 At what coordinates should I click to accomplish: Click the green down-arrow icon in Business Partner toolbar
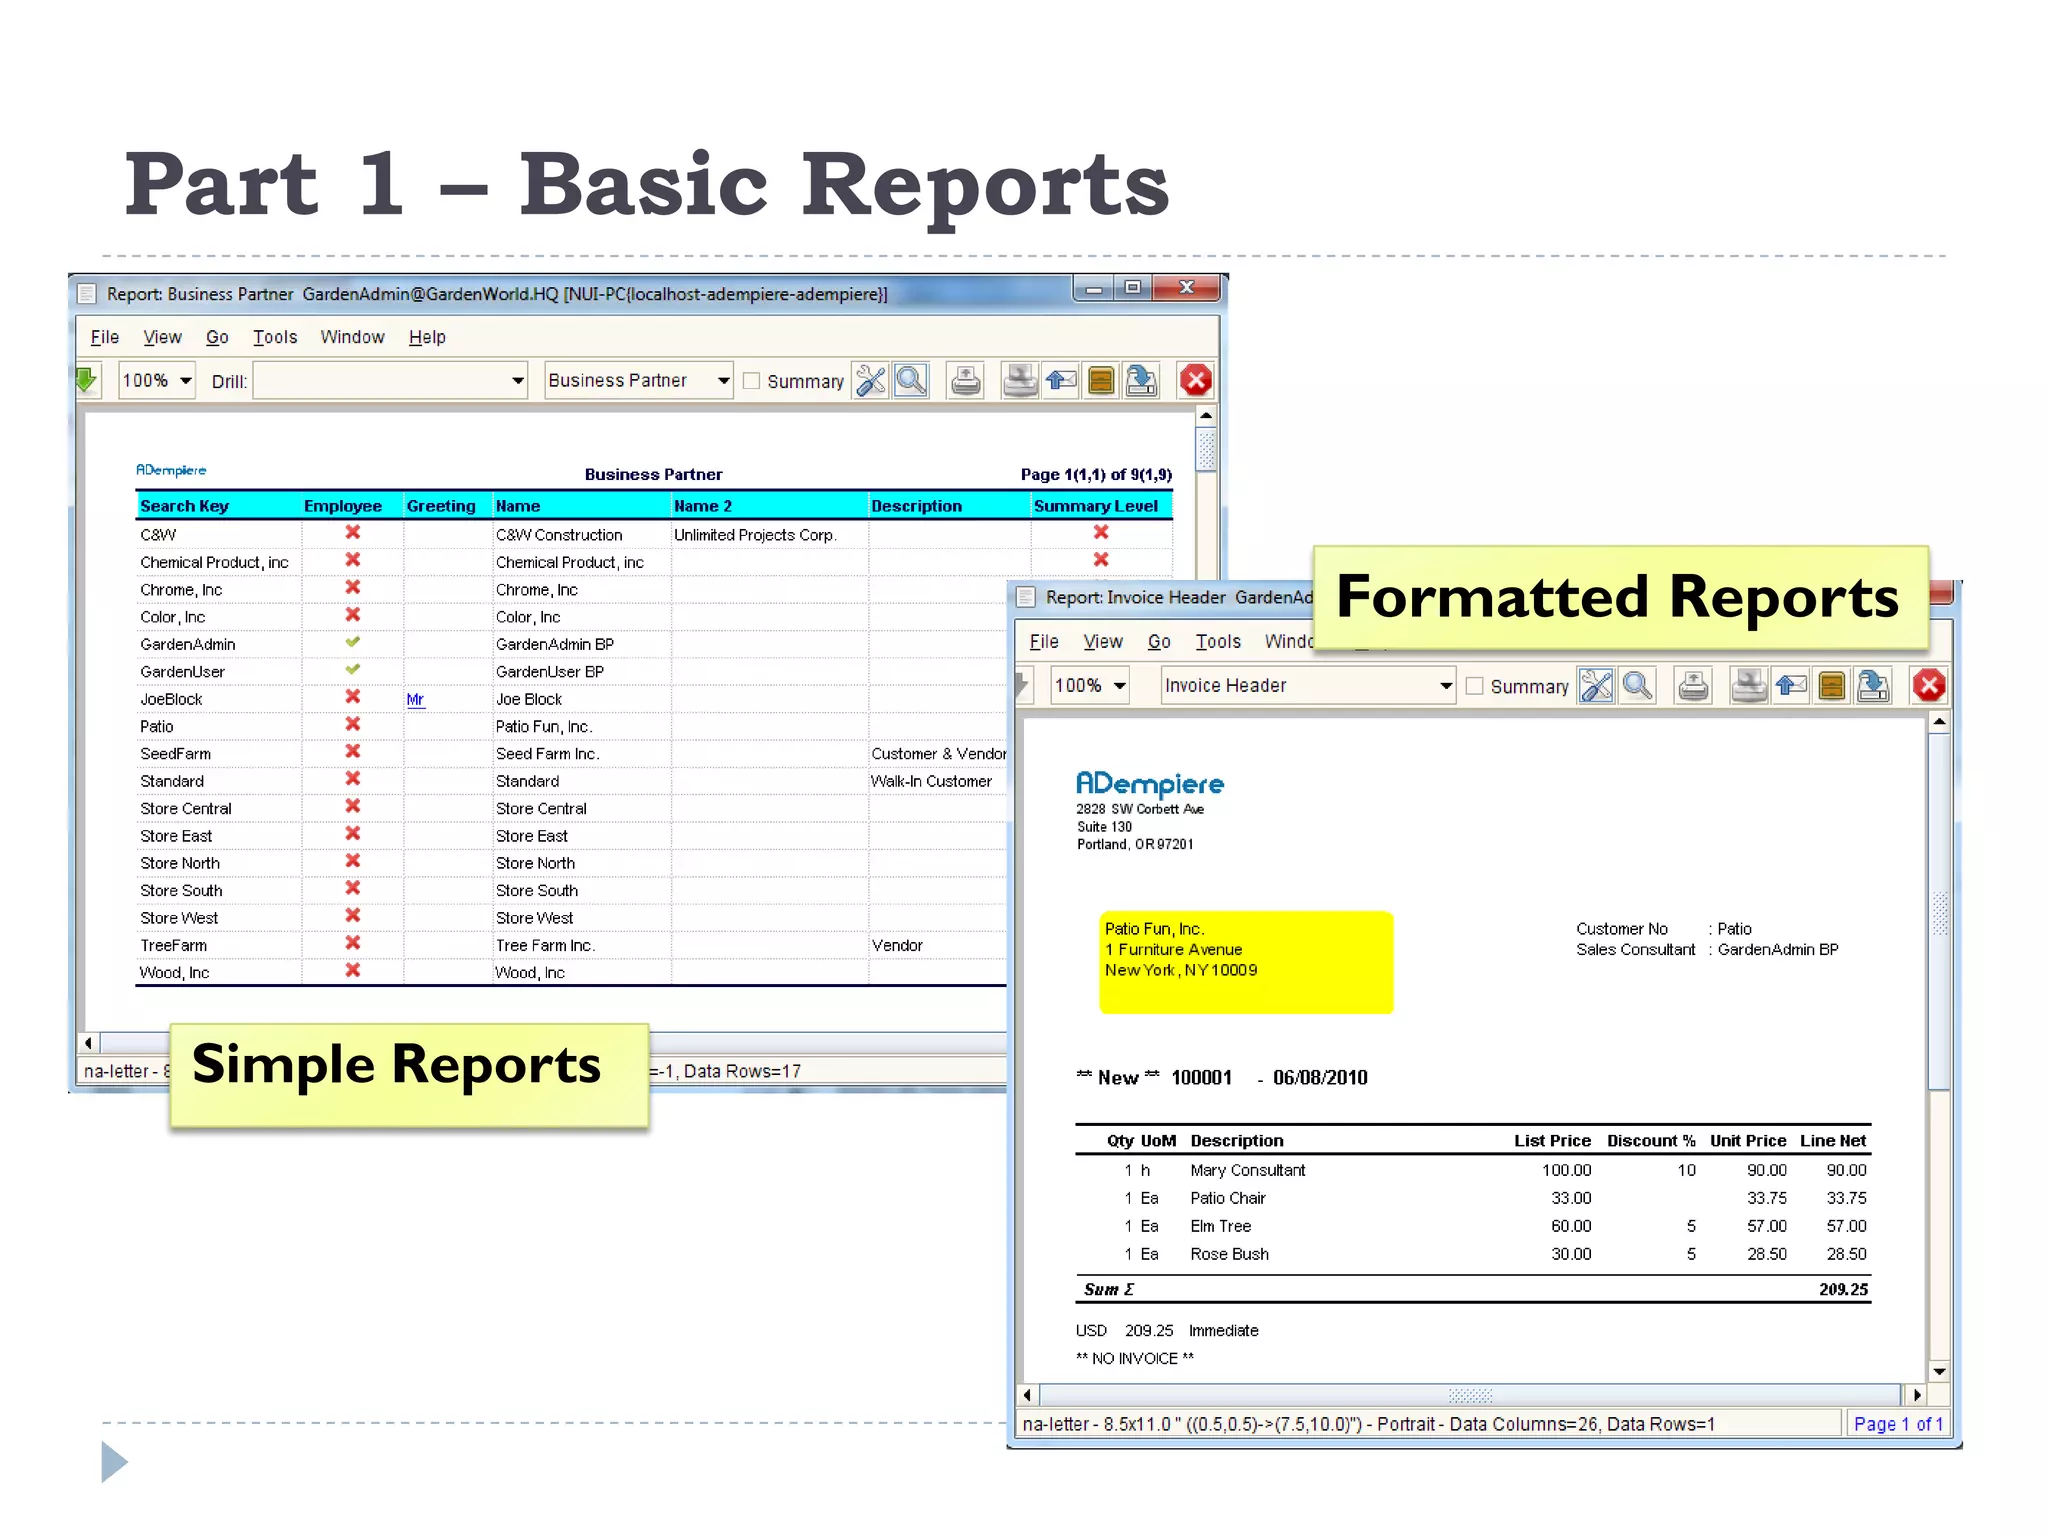click(x=86, y=380)
